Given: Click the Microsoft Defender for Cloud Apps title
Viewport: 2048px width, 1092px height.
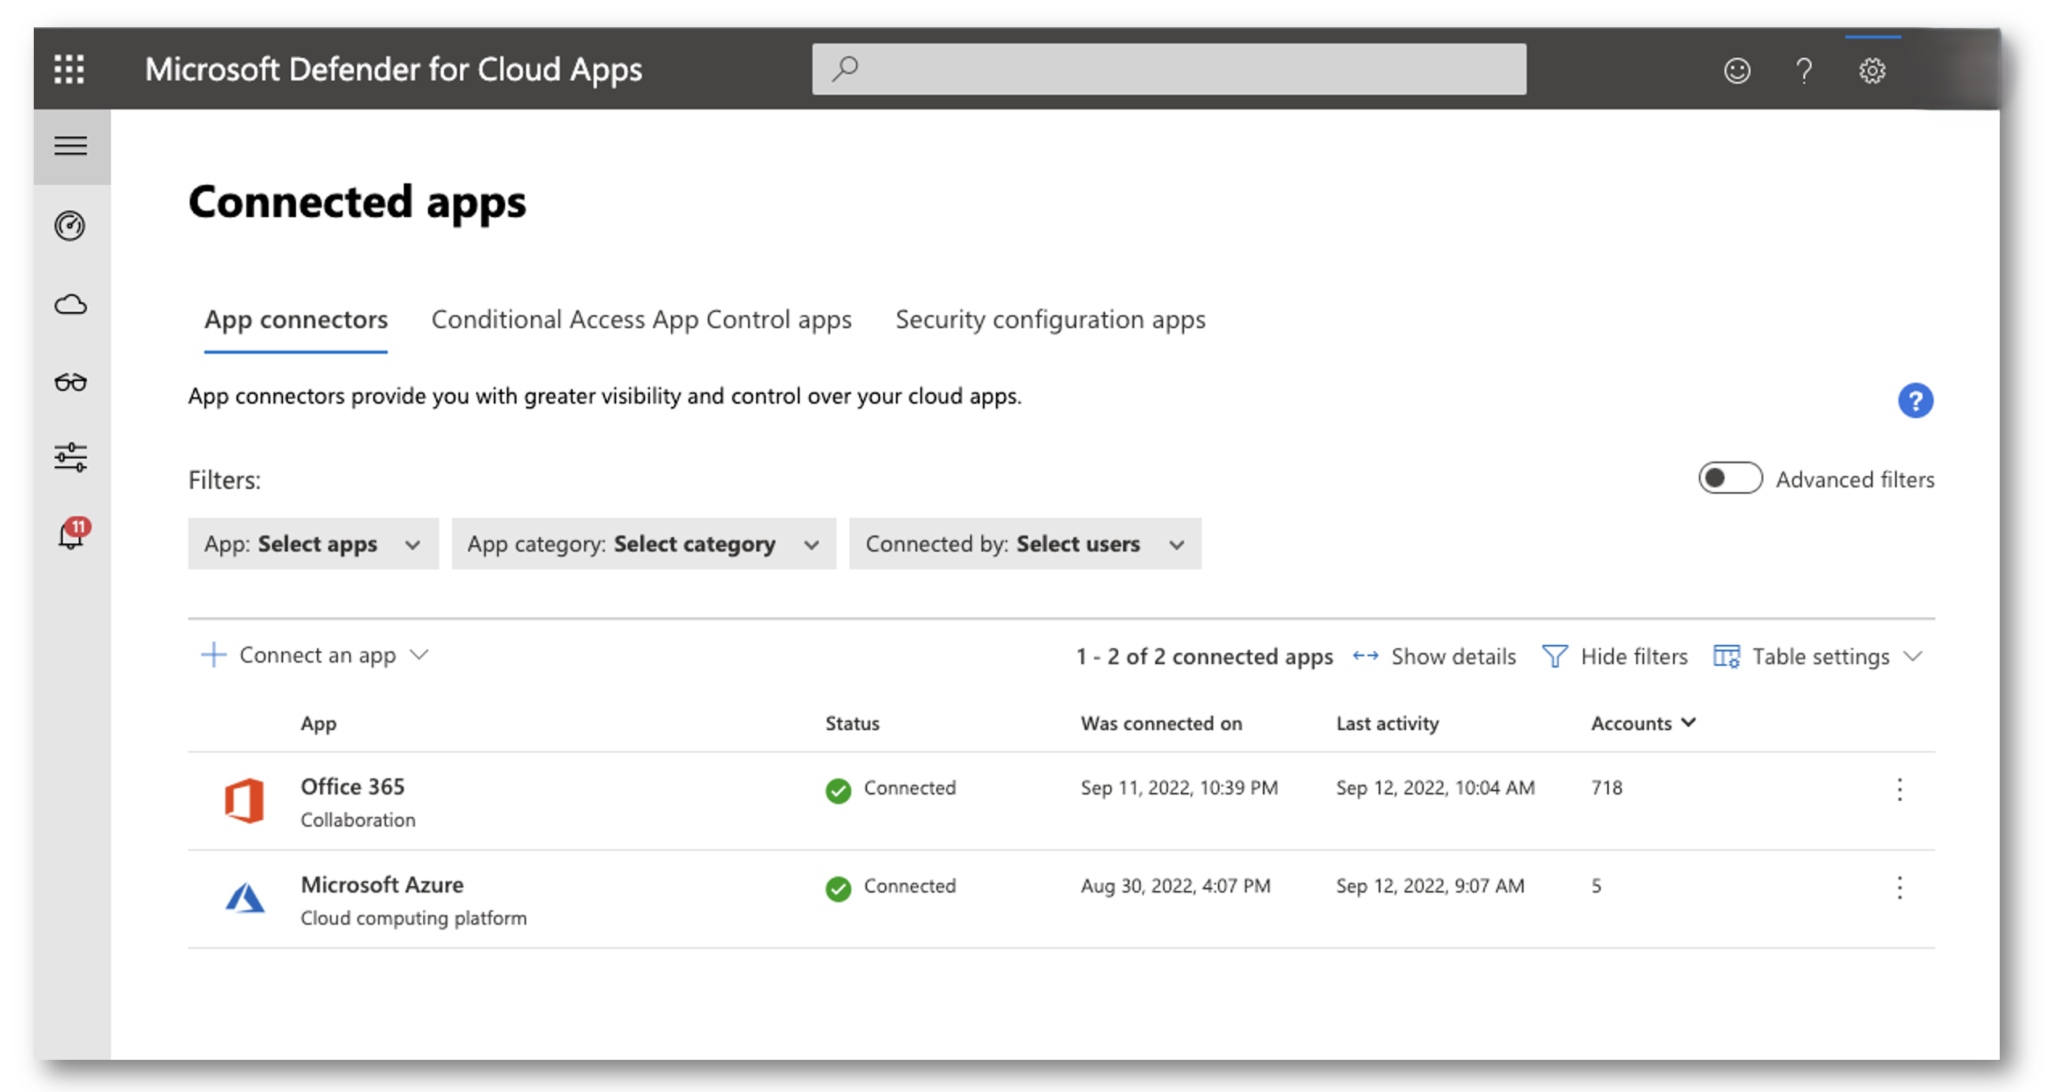Looking at the screenshot, I should (x=393, y=69).
